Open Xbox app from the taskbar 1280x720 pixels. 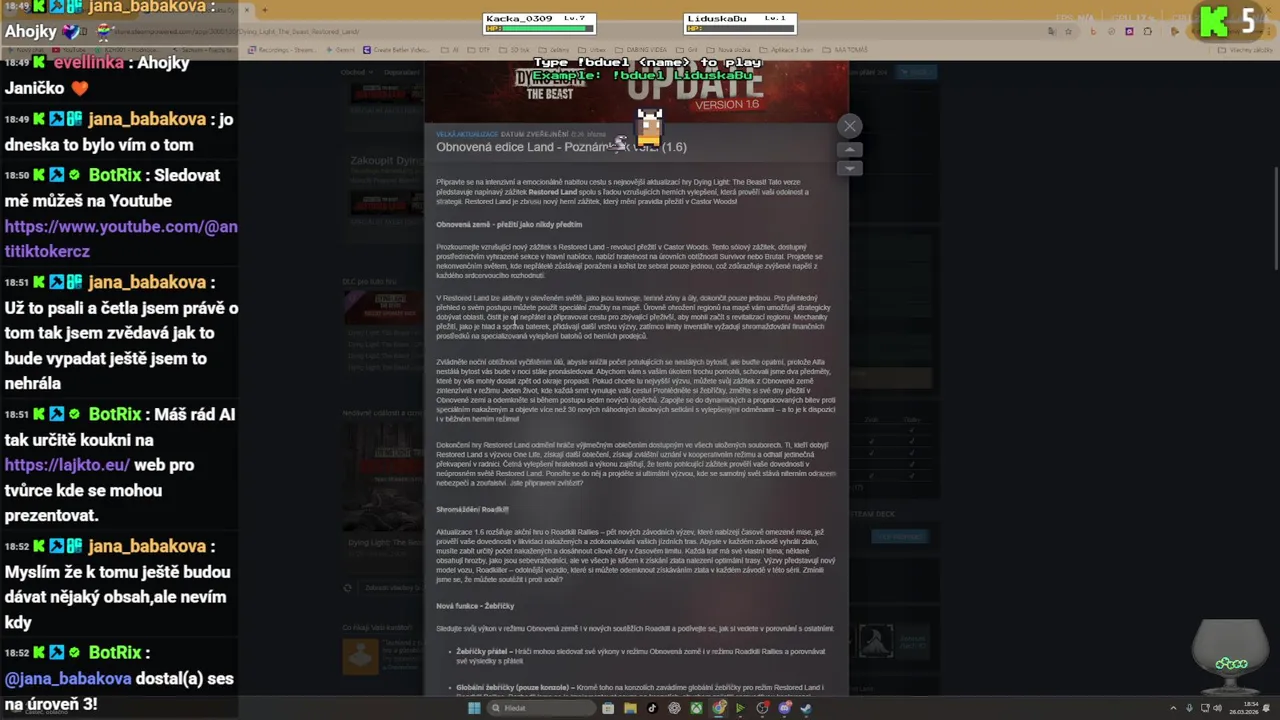point(696,708)
